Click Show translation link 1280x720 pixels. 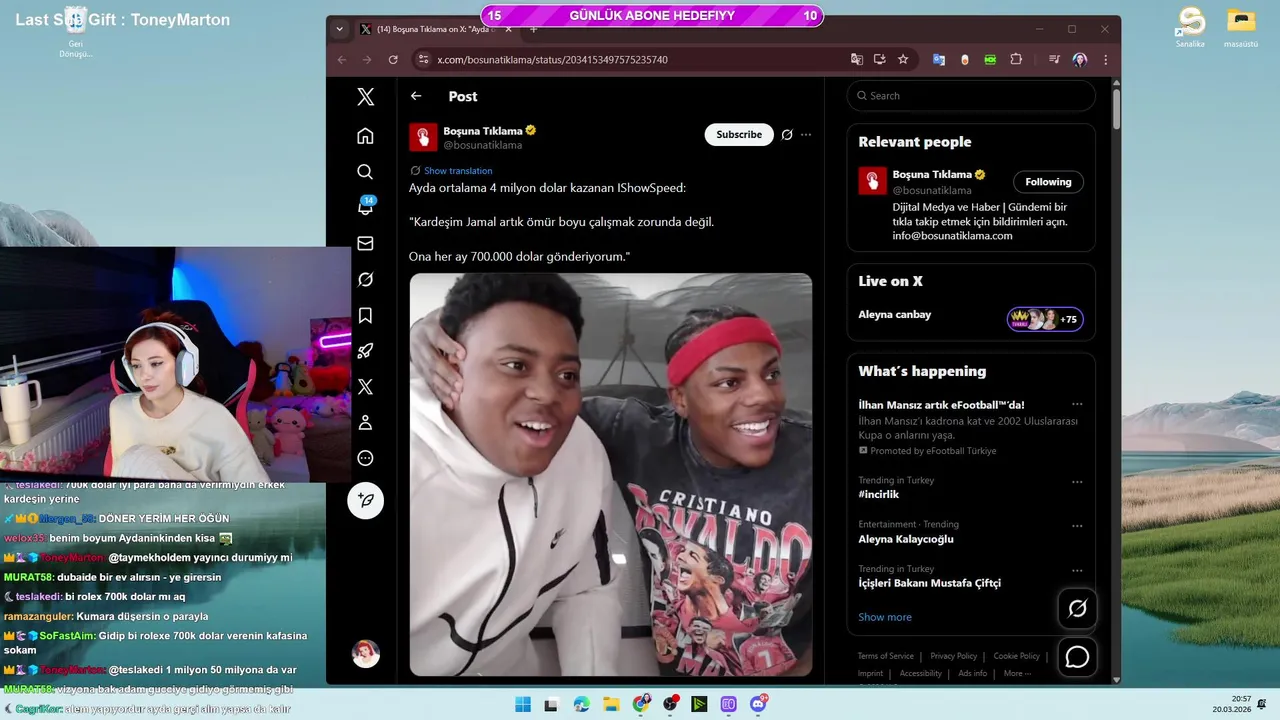click(x=458, y=171)
